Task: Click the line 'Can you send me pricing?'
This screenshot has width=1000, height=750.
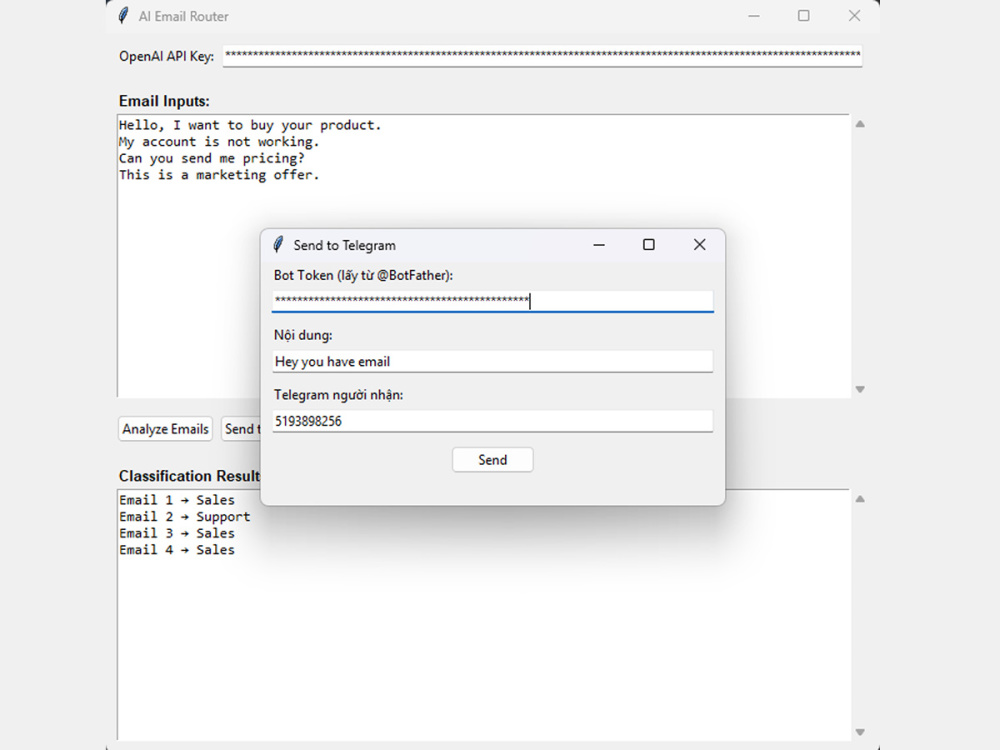Action: 212,158
